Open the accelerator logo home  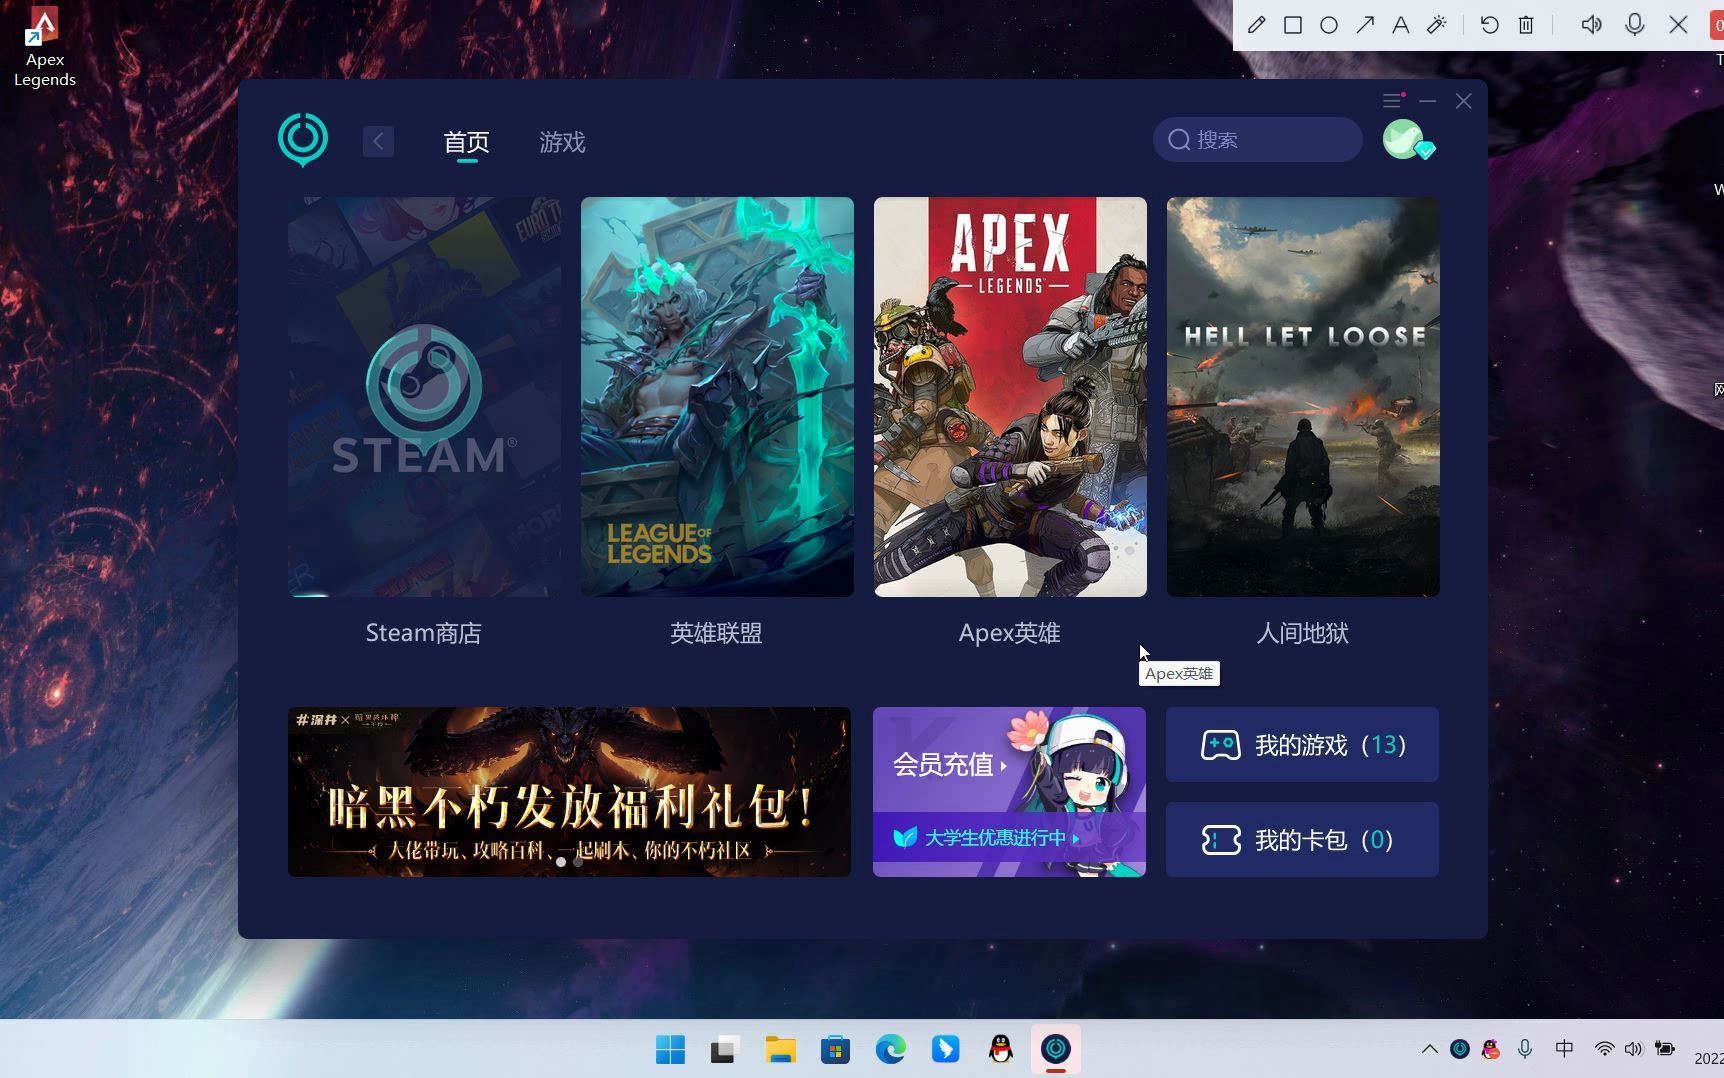click(303, 140)
